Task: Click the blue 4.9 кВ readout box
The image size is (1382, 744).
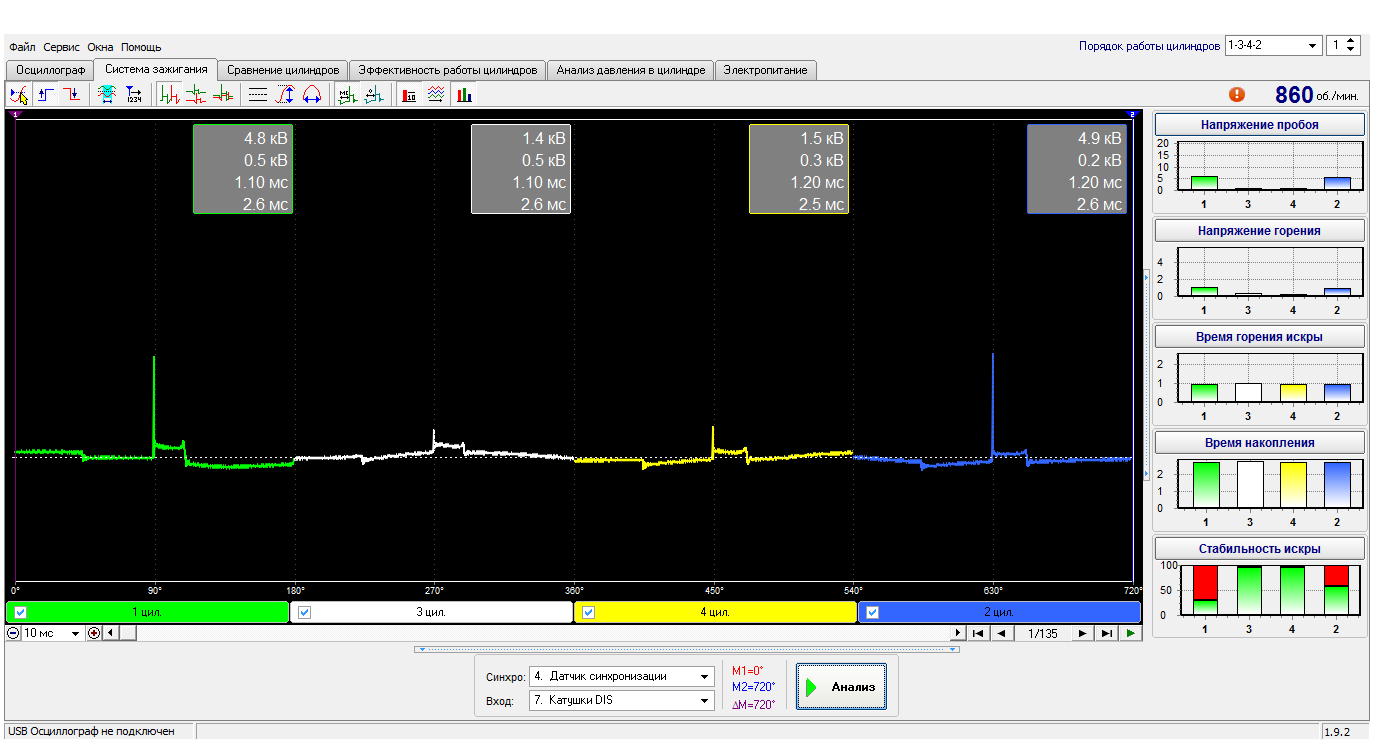Action: point(1077,169)
